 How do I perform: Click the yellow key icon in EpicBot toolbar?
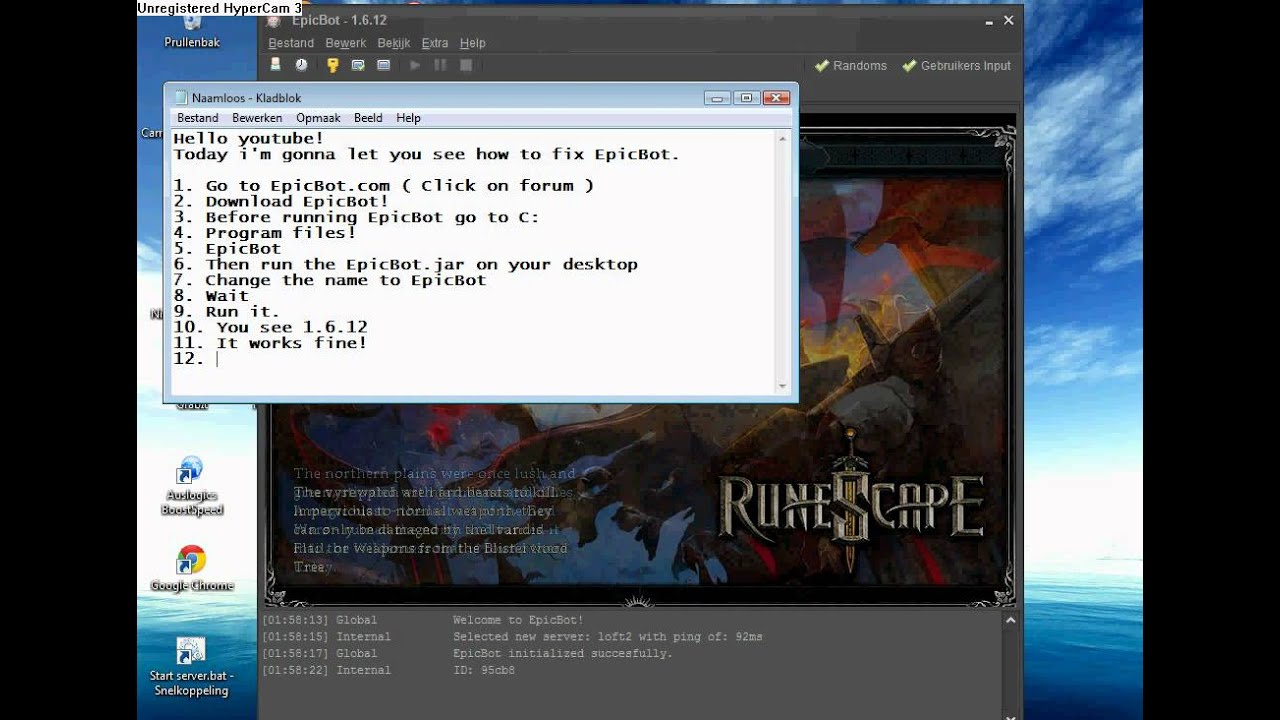coord(333,65)
